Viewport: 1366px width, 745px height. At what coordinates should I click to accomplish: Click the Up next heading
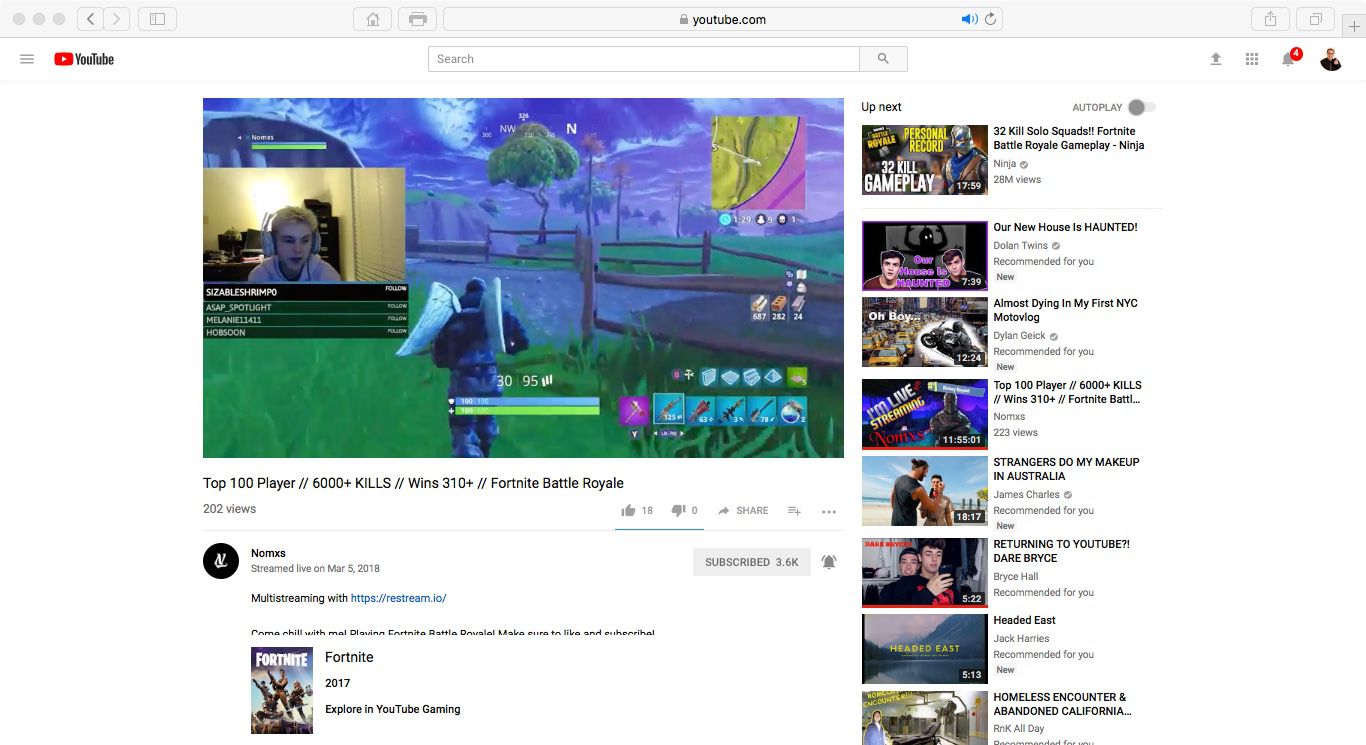pos(881,107)
